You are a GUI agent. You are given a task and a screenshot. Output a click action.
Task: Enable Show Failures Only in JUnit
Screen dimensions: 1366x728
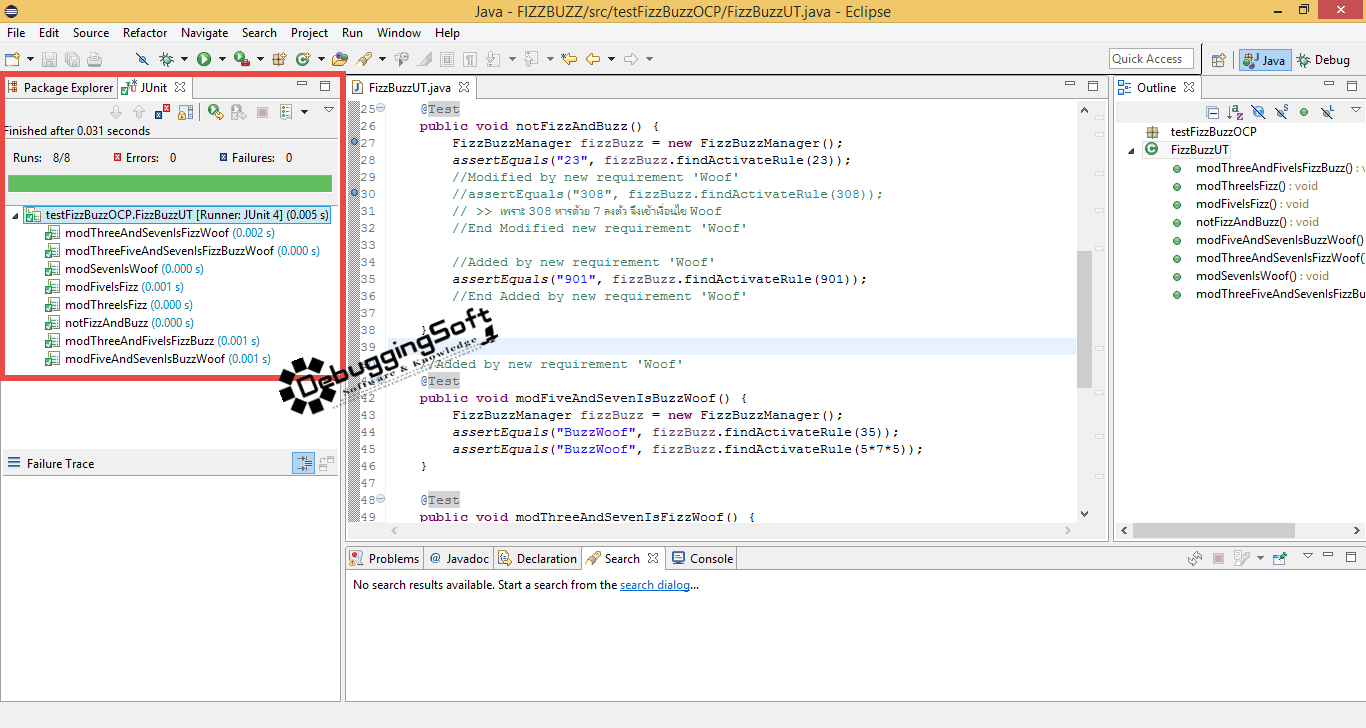162,112
